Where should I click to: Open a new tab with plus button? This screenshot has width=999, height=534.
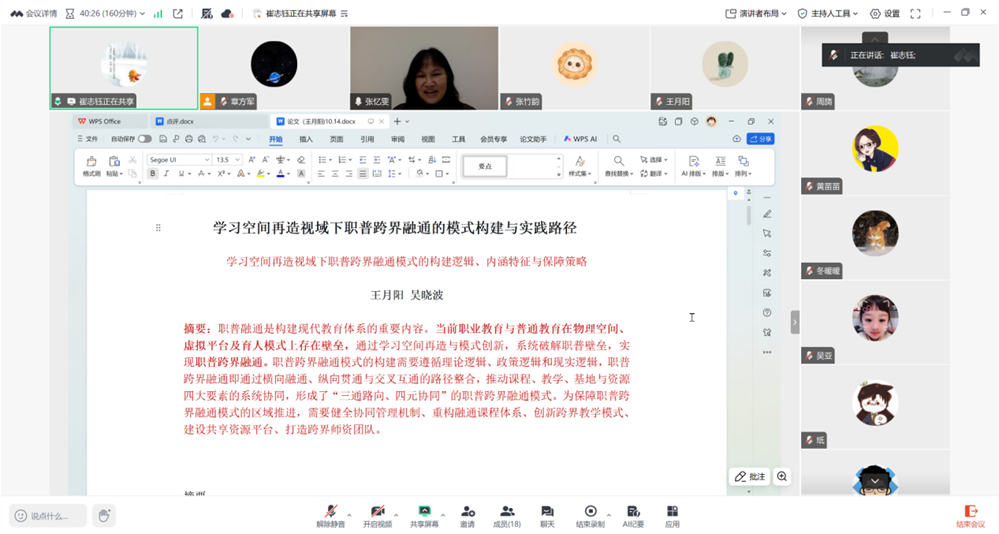point(397,121)
